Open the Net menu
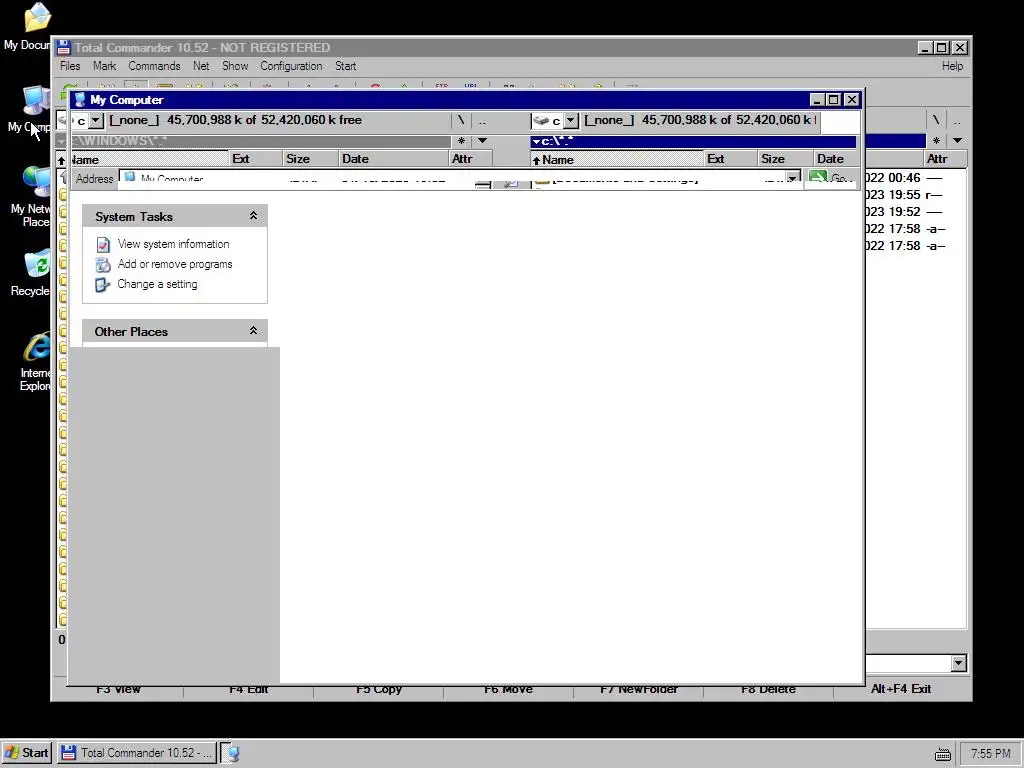The height and width of the screenshot is (768, 1024). coord(201,66)
